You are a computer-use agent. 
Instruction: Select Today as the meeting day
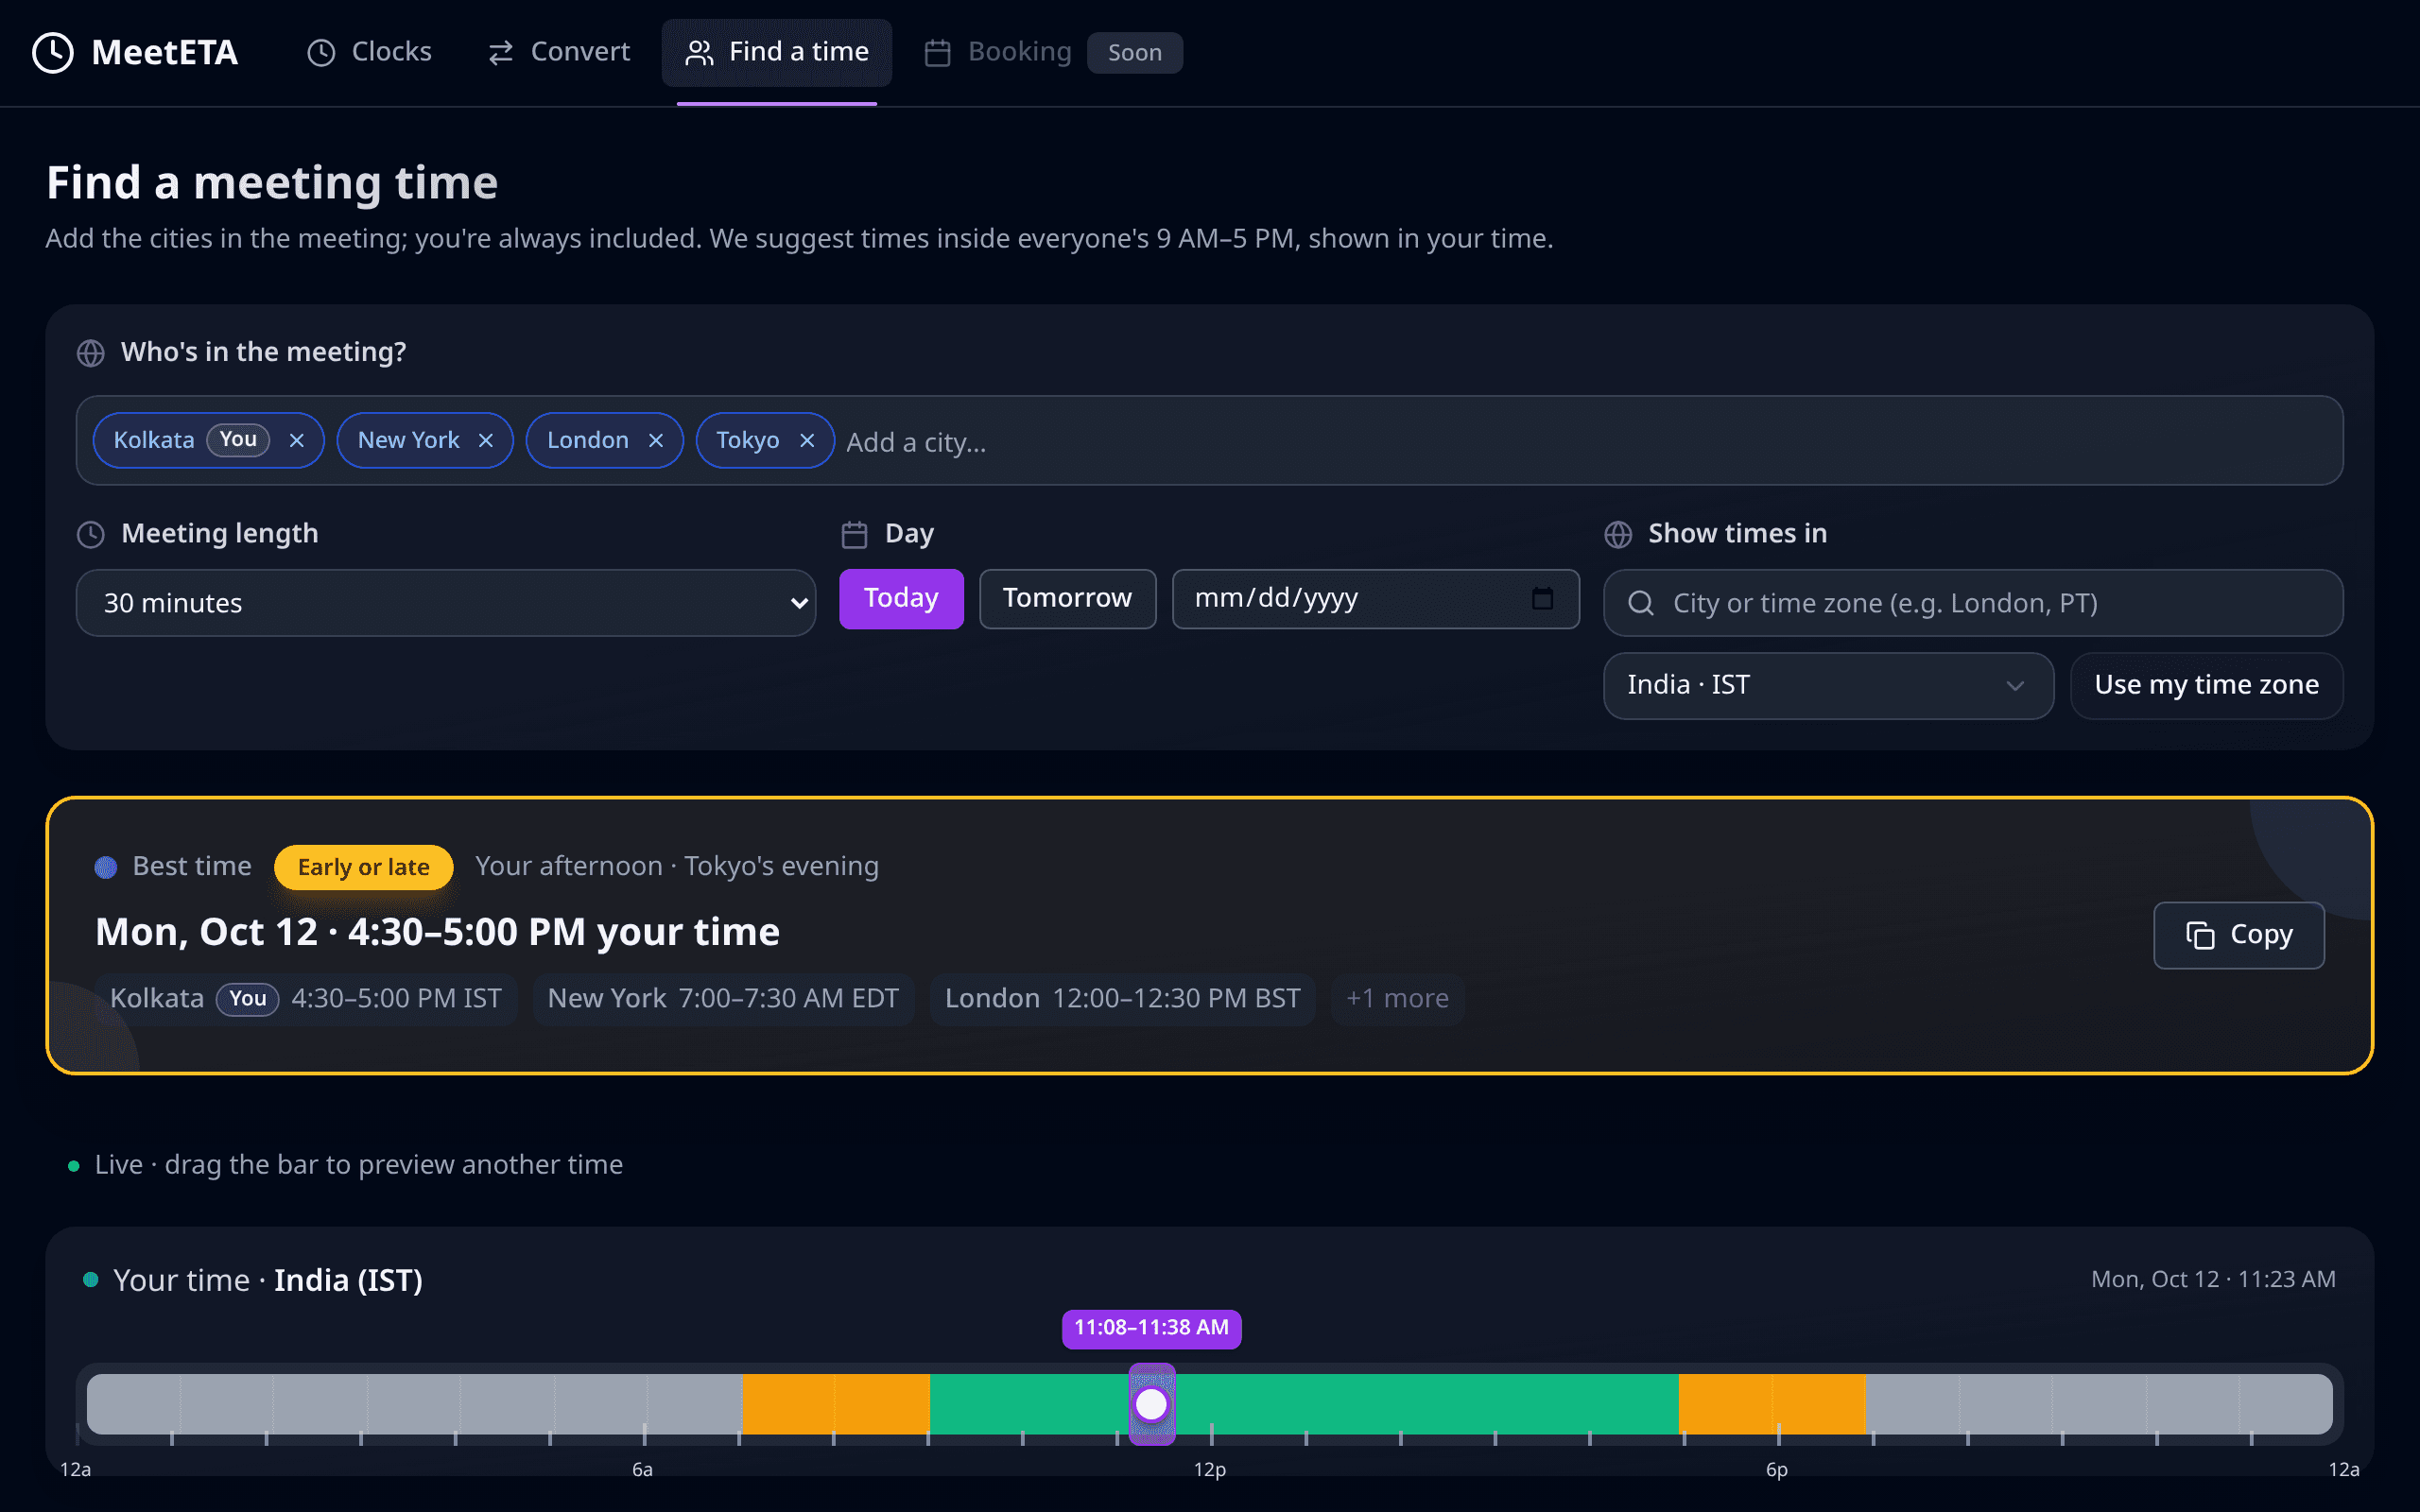pos(901,598)
